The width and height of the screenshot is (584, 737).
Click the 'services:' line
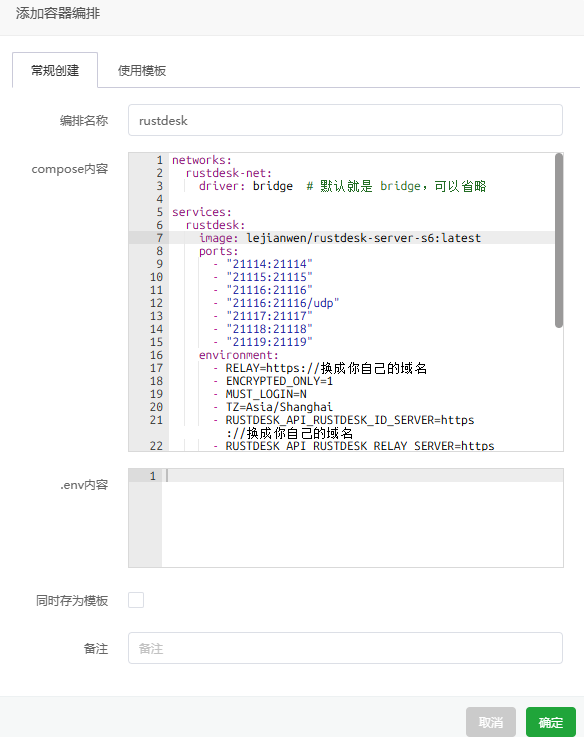(202, 212)
